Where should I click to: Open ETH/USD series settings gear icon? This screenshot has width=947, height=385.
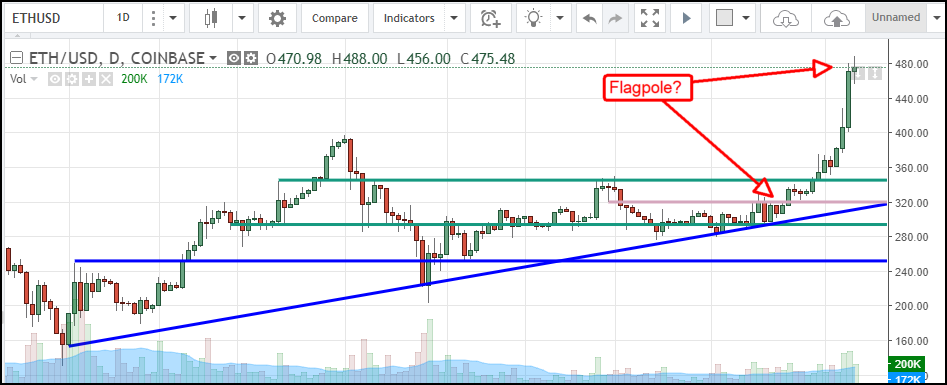click(251, 59)
